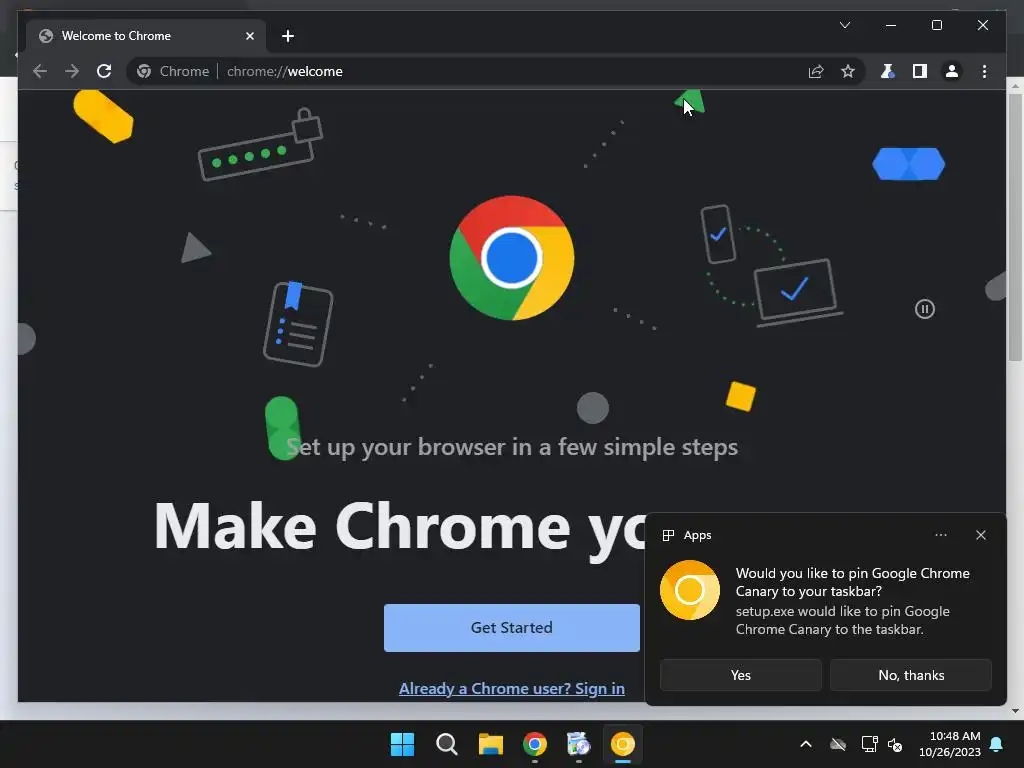Open the notification bell

coord(997,744)
